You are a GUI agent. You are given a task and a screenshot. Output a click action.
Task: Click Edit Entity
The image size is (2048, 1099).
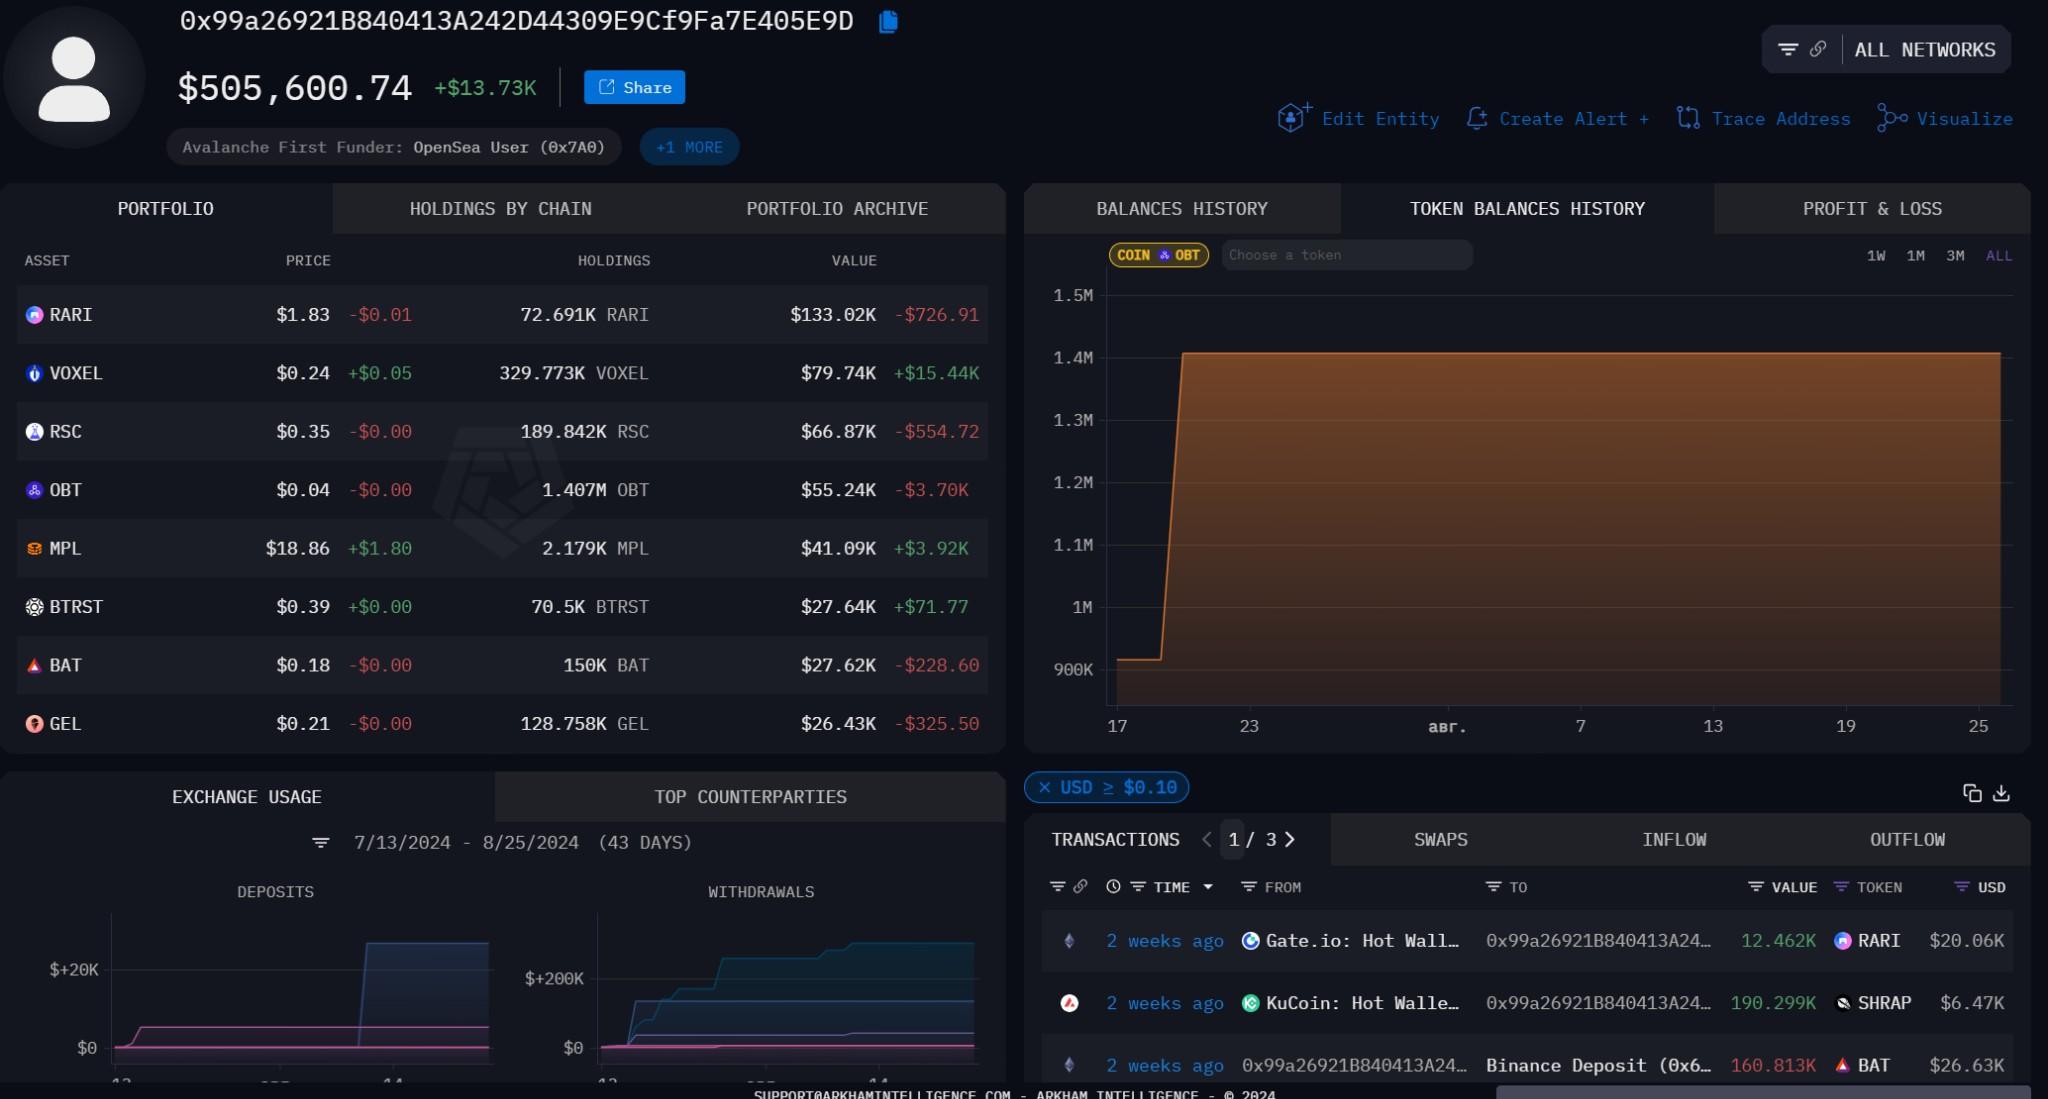click(1358, 119)
